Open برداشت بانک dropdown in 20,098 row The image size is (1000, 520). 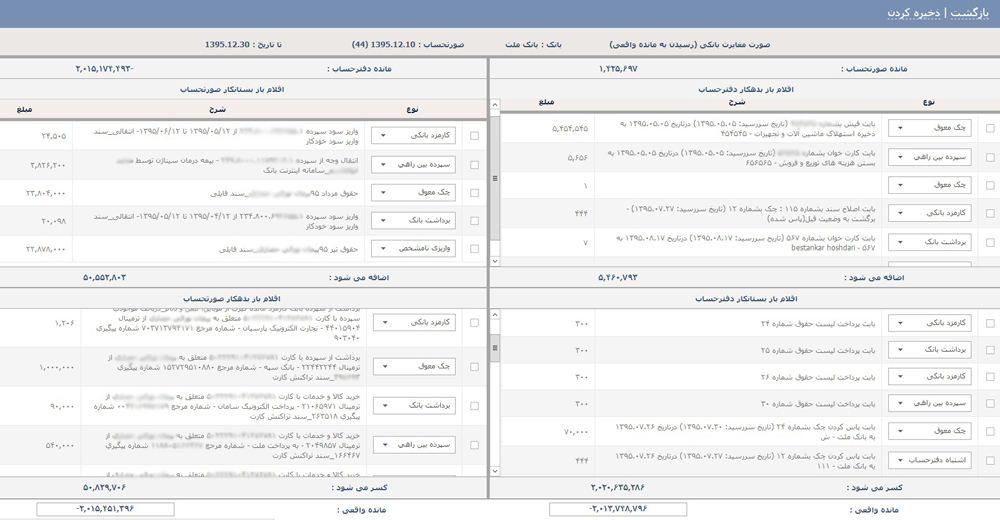tap(413, 221)
